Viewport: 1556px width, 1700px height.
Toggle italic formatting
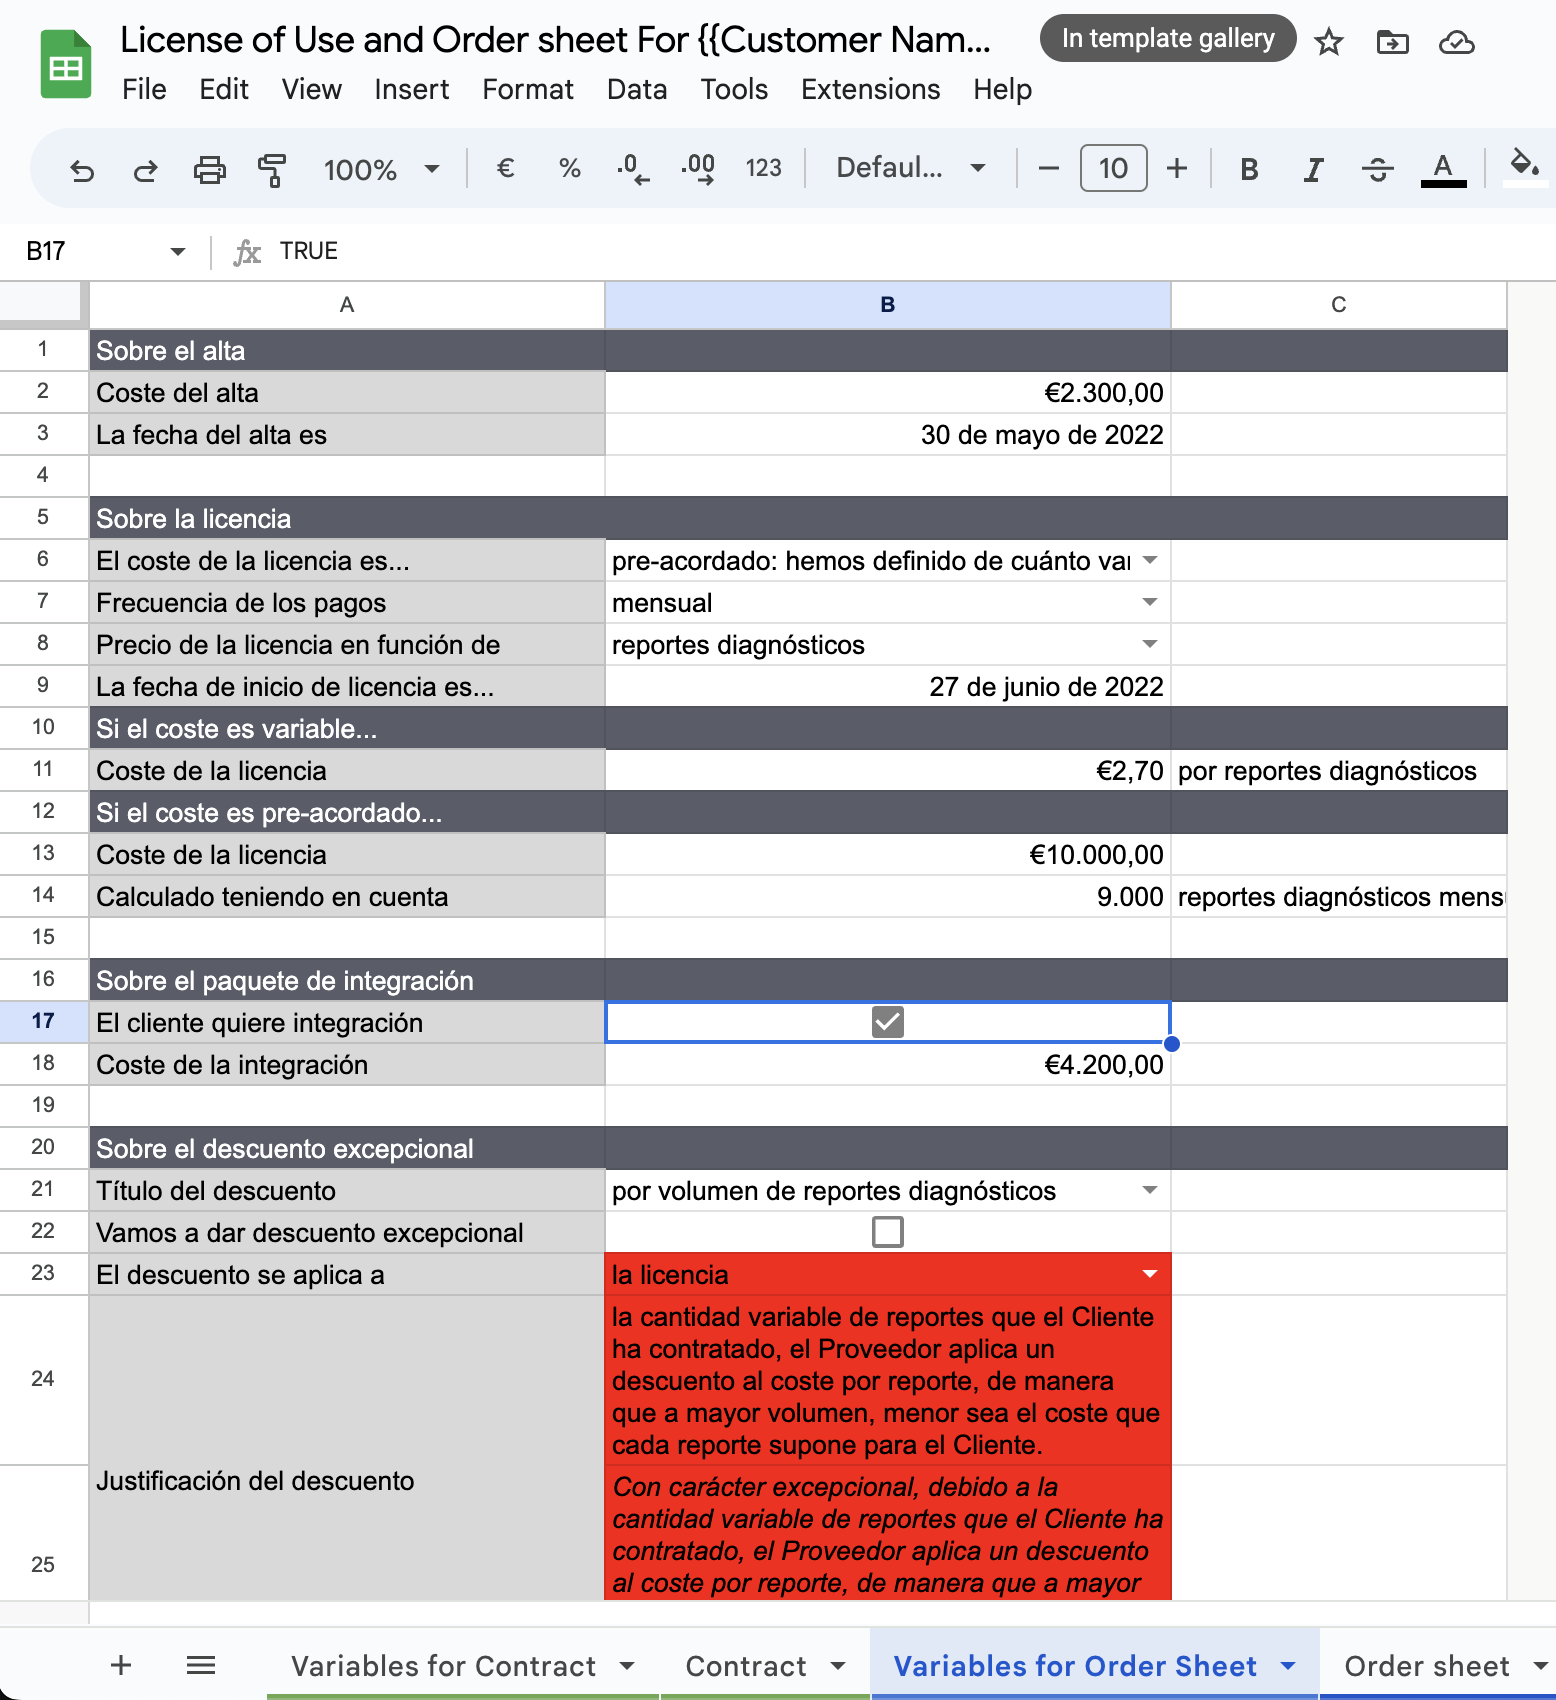(x=1313, y=170)
